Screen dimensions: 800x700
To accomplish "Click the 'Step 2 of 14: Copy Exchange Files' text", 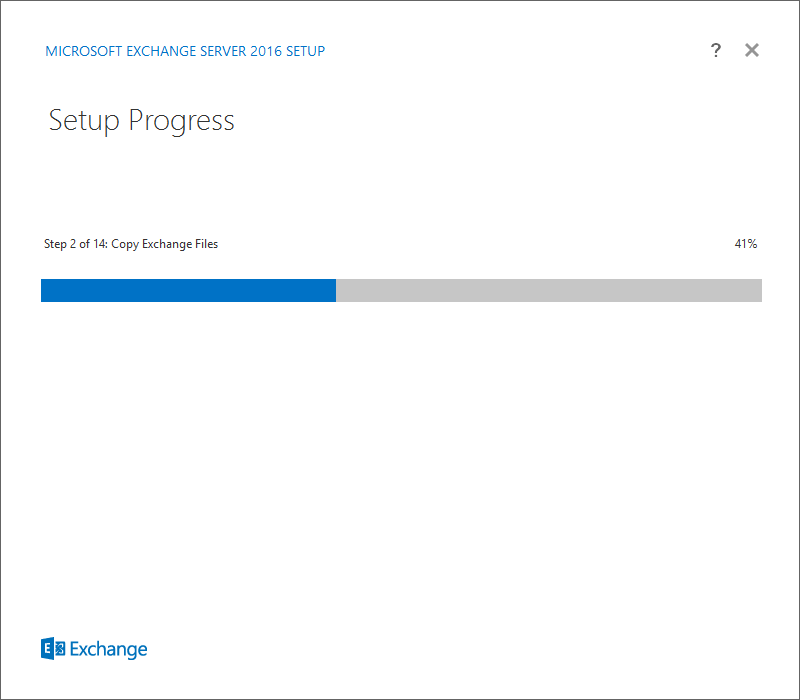I will pos(131,243).
